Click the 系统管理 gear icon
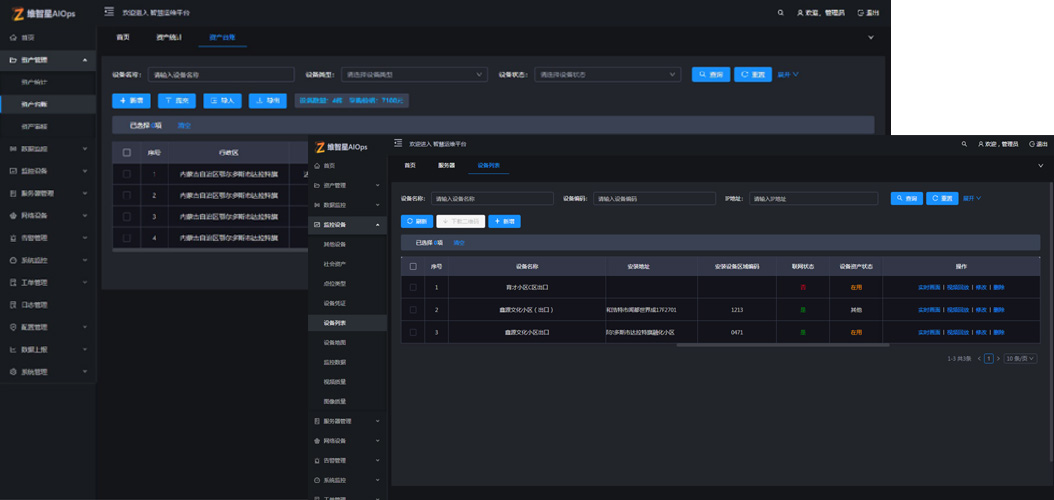Viewport: 1054px width, 500px height. (x=14, y=372)
